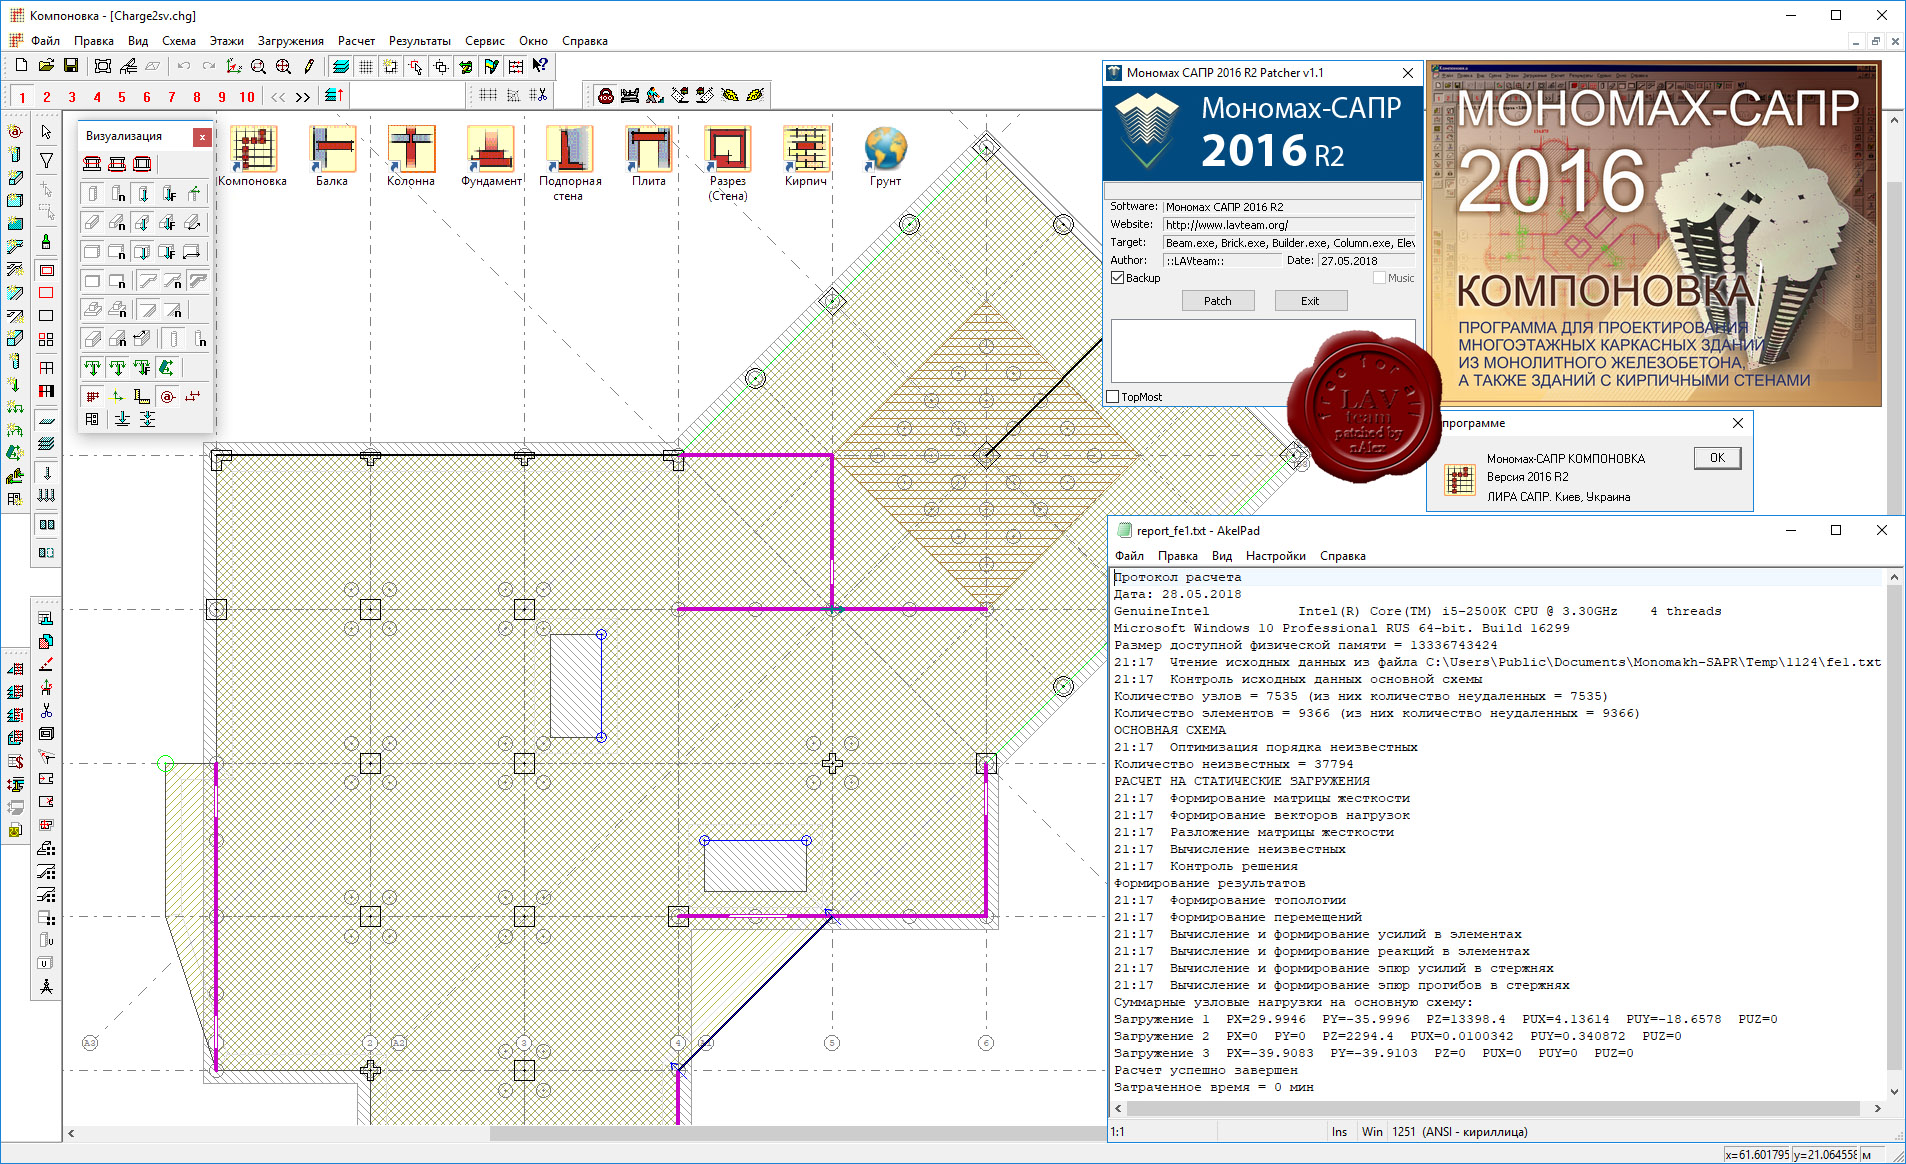Image resolution: width=1906 pixels, height=1164 pixels.
Task: Click AkelPad scroll down arrow
Action: (x=1893, y=1091)
